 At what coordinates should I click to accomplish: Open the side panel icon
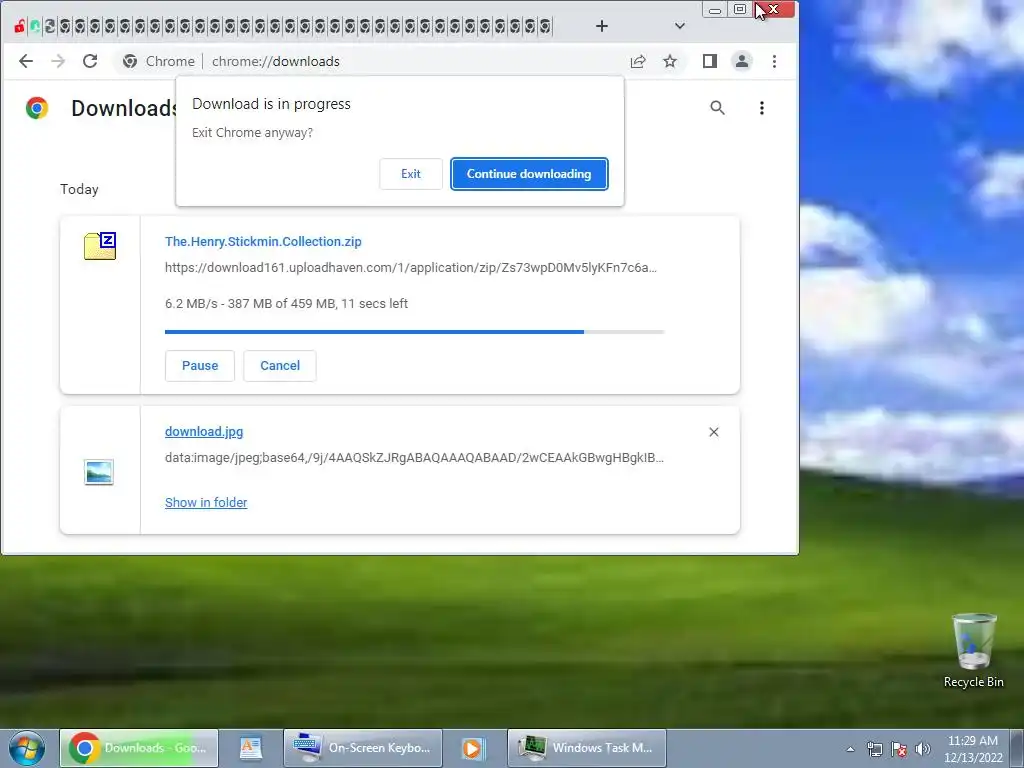(x=710, y=61)
